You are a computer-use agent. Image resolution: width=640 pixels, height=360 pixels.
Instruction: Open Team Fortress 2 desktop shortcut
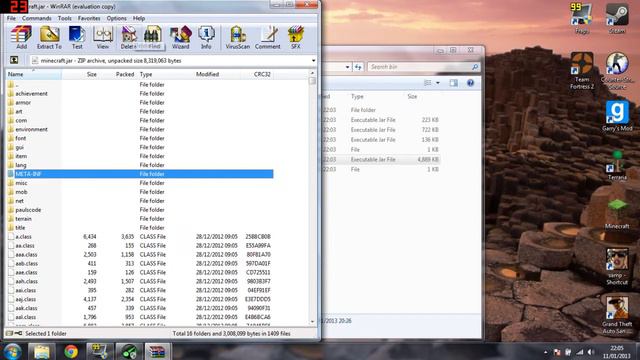[x=582, y=71]
